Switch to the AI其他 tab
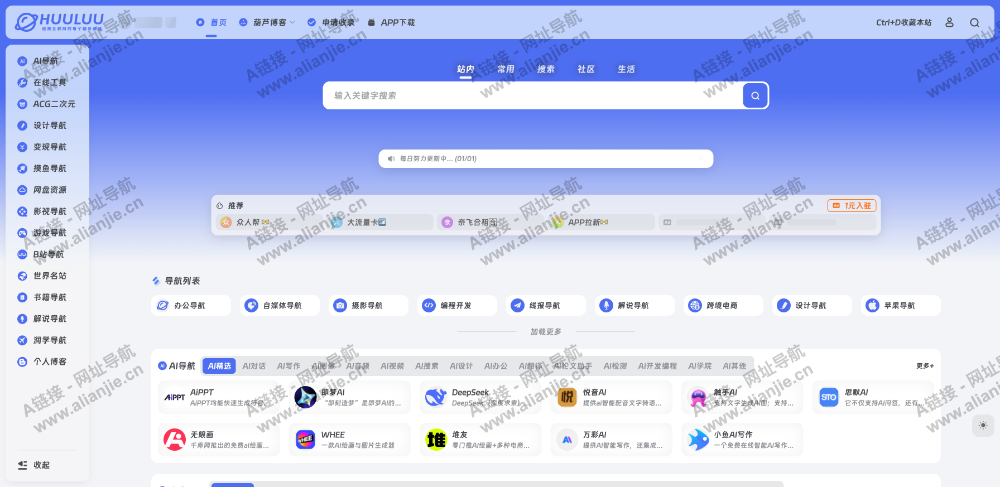Screen dimensions: 1000x487 pyautogui.click(x=734, y=366)
